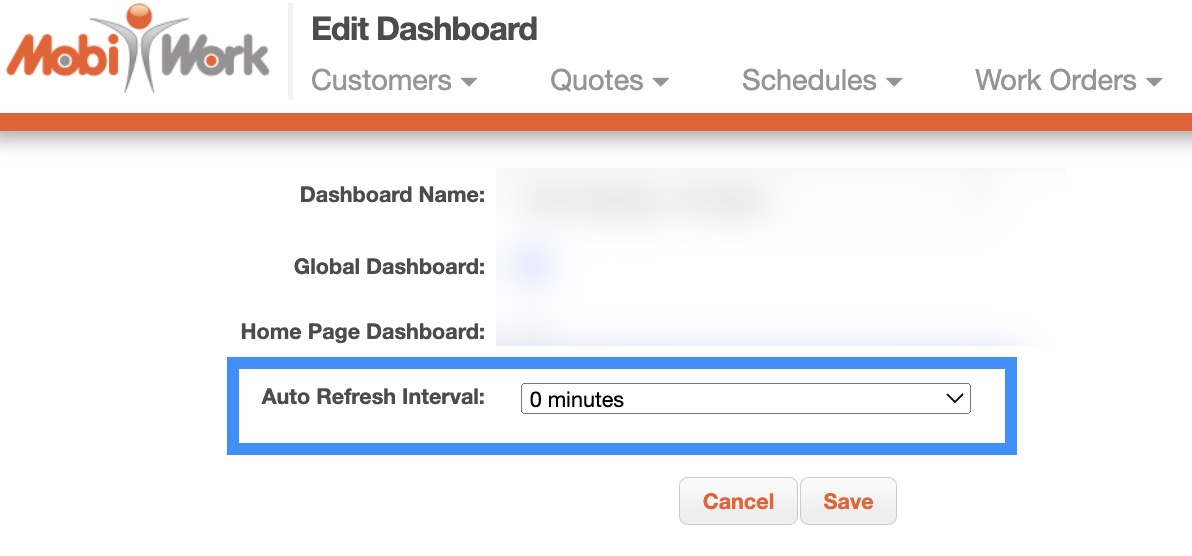
Task: Click the arrow next to Work Orders
Action: (1154, 82)
